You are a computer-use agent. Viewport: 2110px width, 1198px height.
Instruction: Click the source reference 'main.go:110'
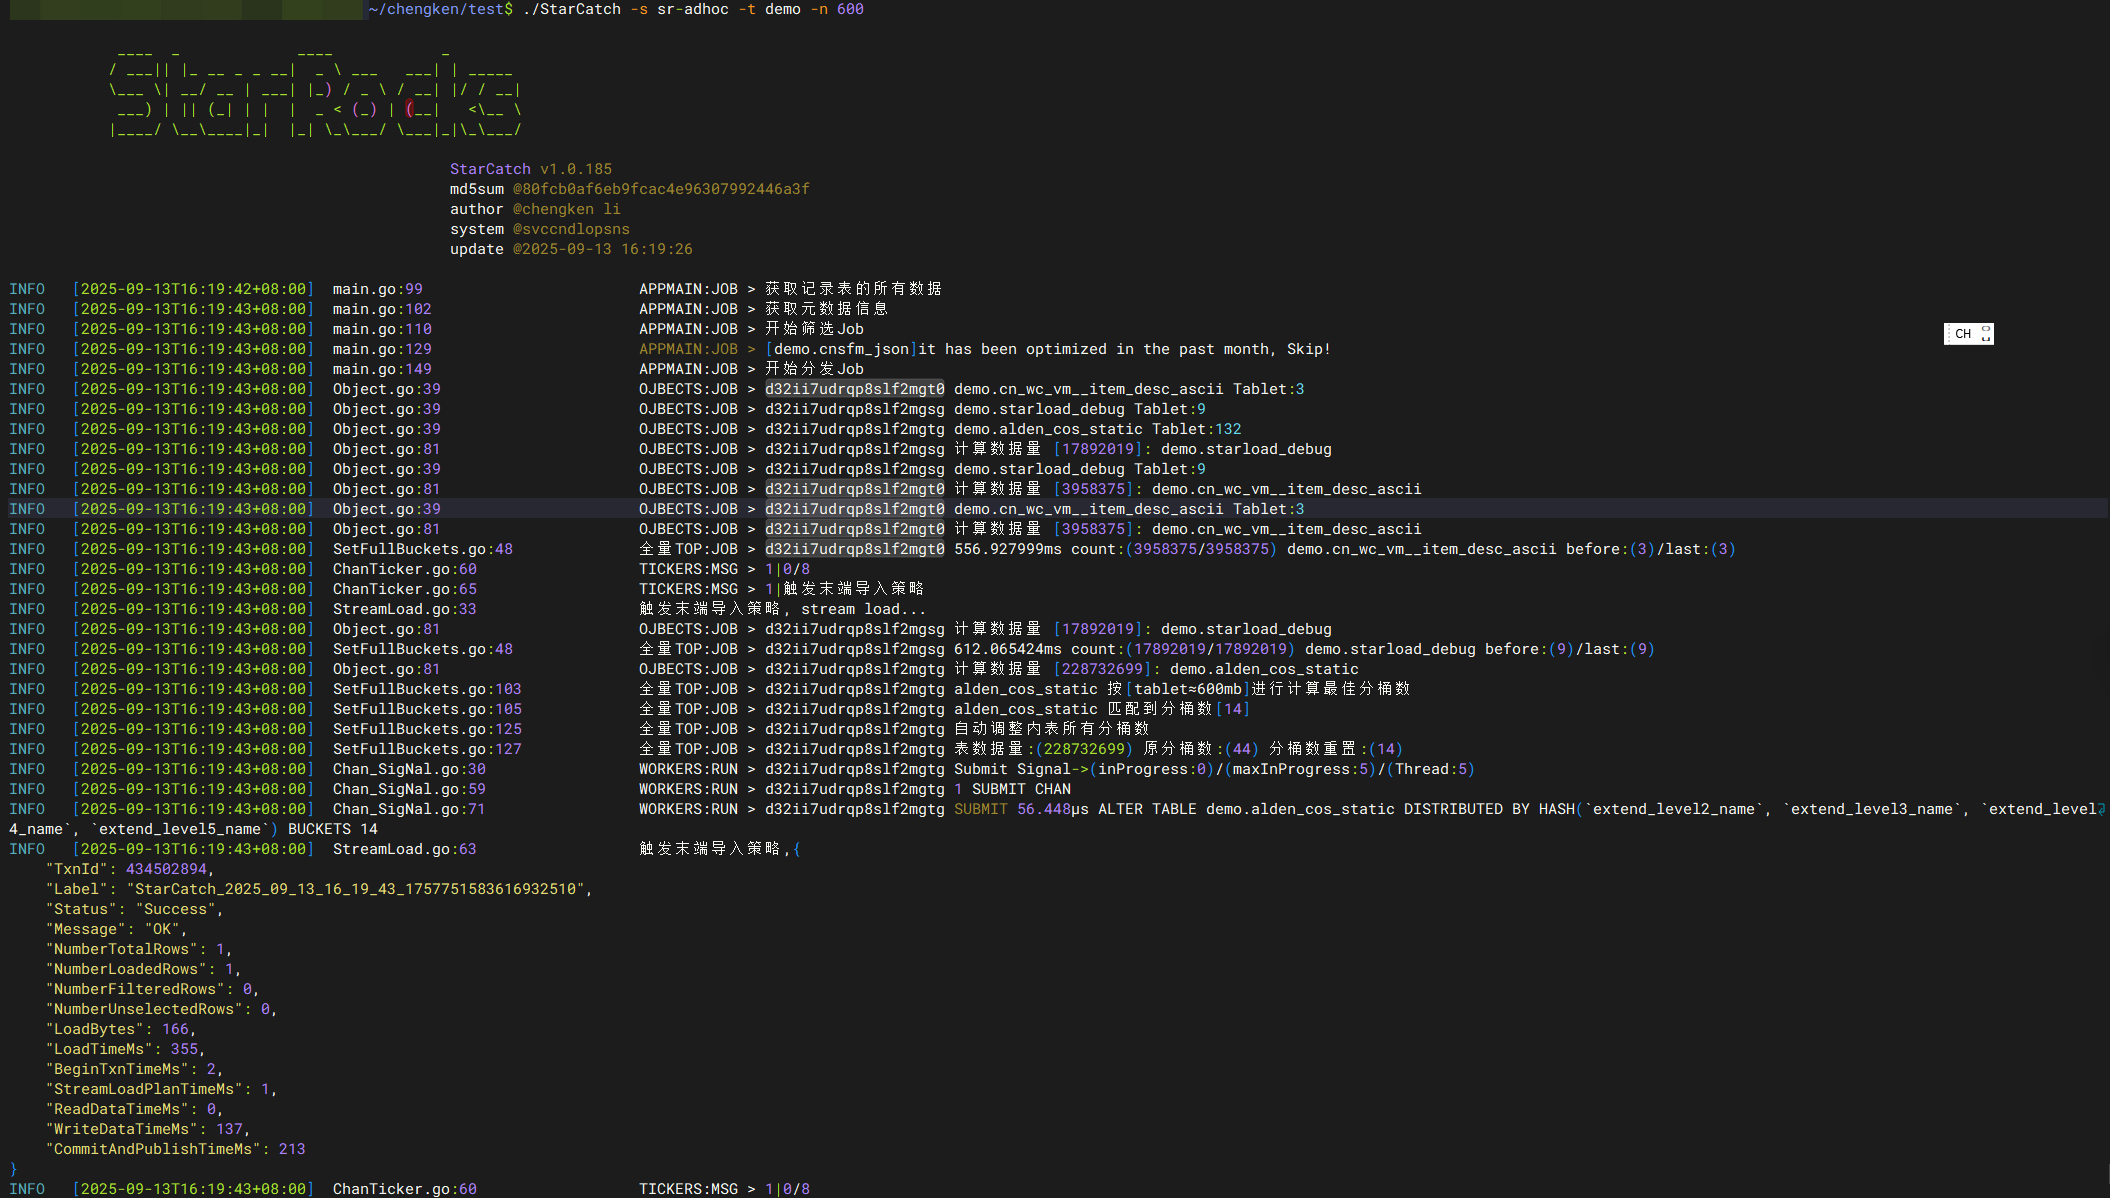click(382, 329)
